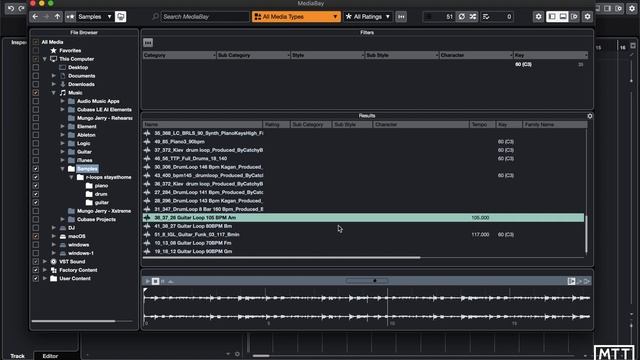Toggle the All Media checkbox
The image size is (640, 360).
click(36, 42)
